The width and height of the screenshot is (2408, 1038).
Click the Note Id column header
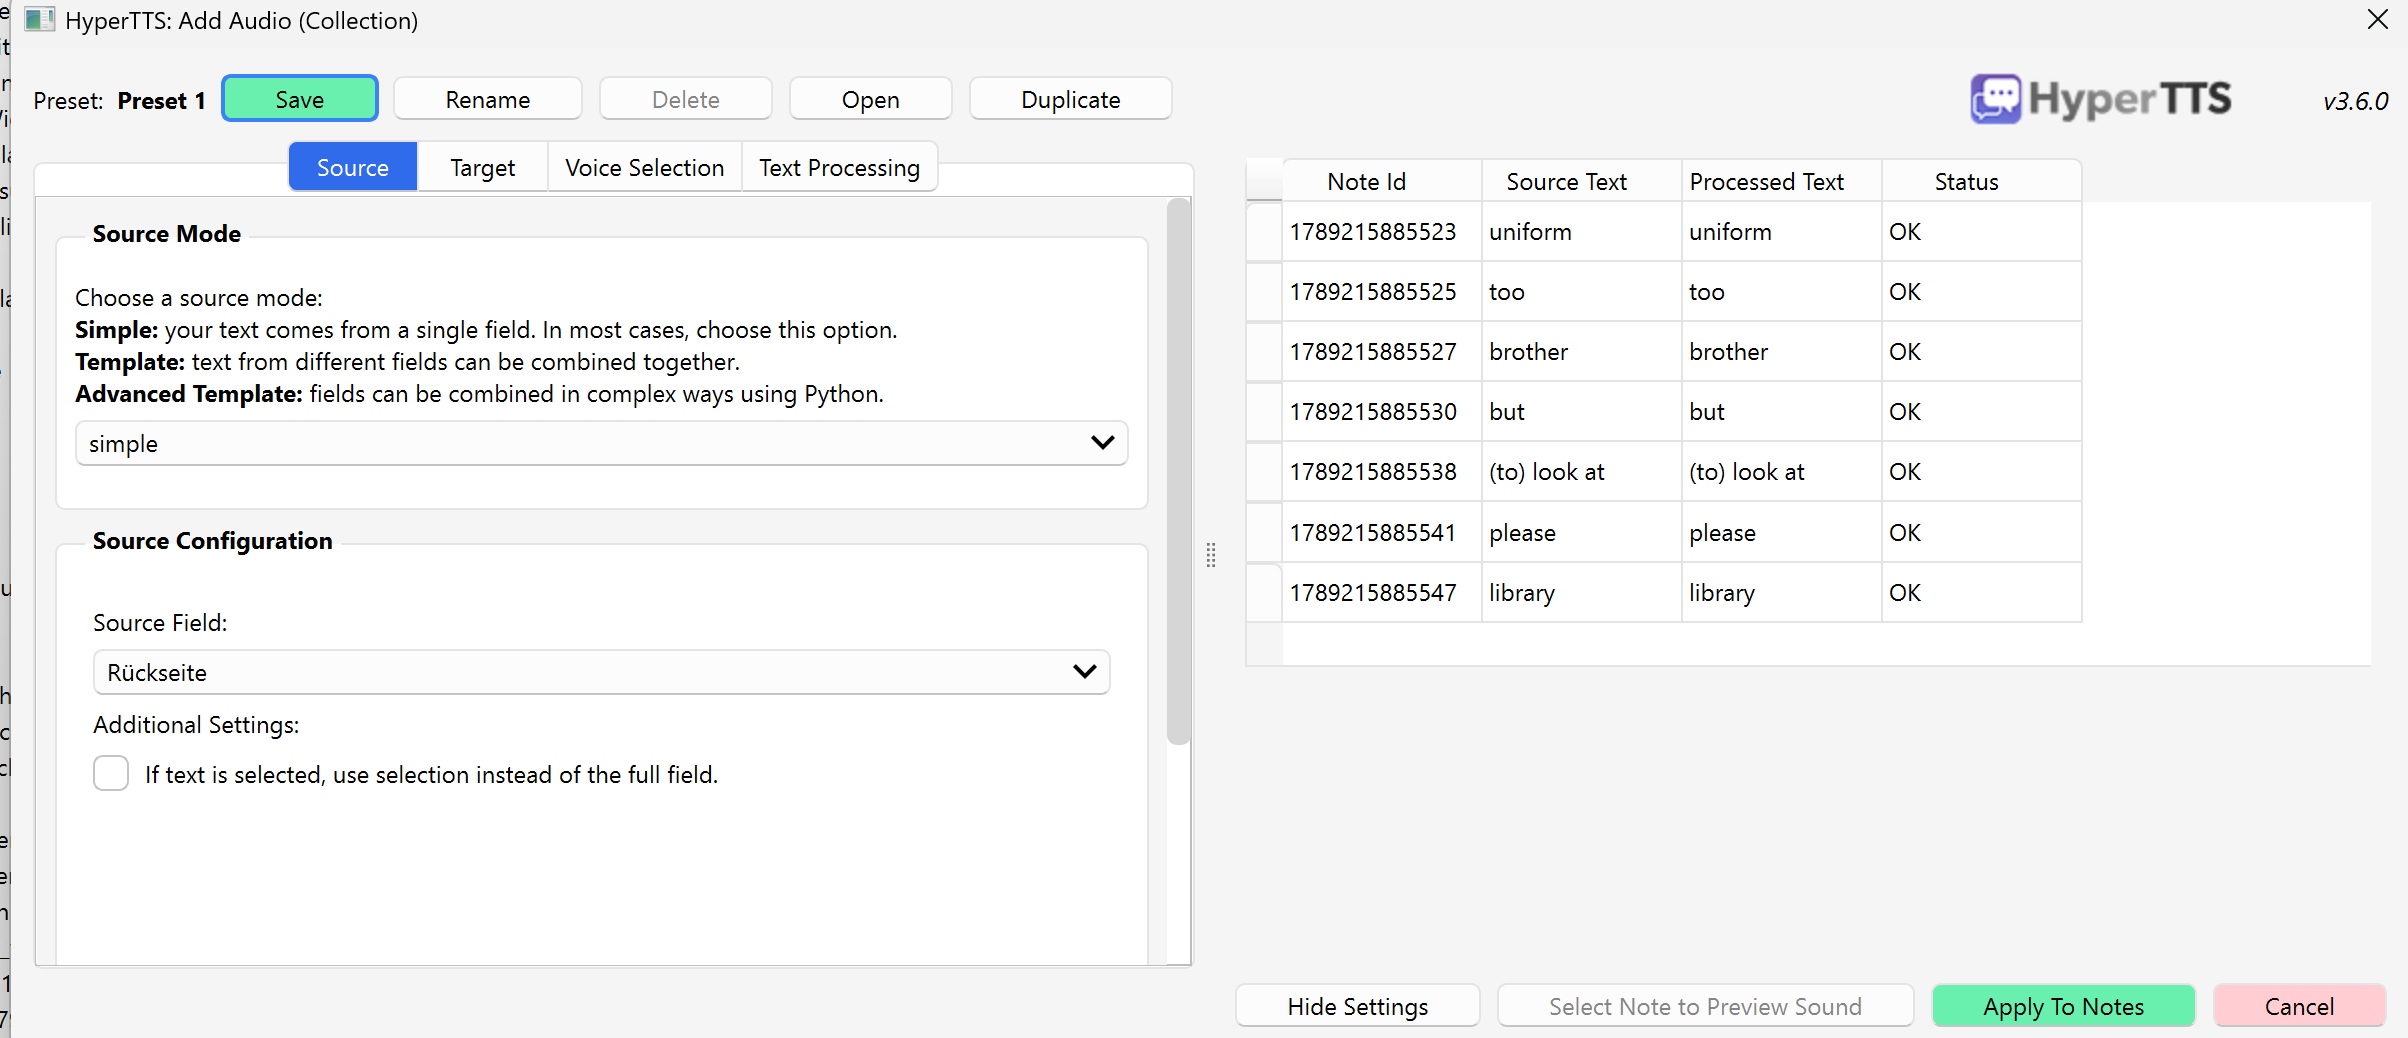pos(1382,181)
